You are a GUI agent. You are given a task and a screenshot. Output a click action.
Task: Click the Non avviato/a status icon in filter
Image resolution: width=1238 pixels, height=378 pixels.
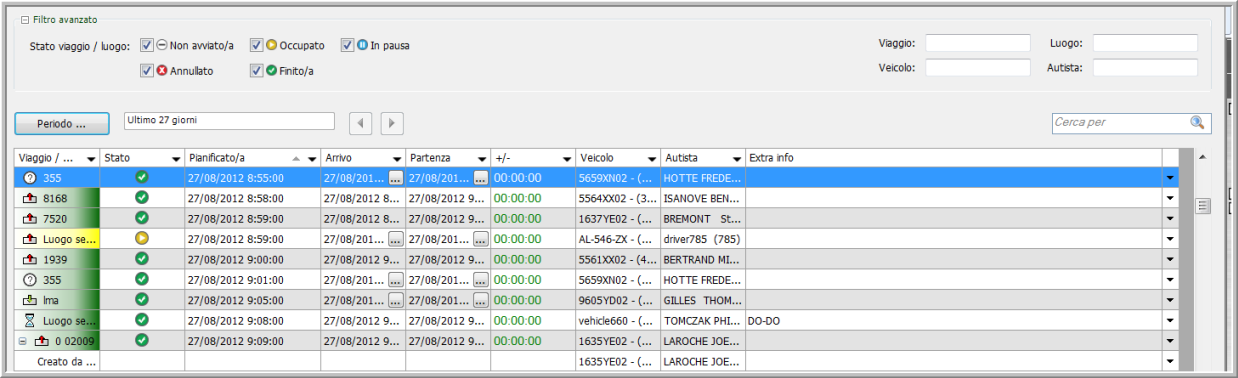point(162,45)
